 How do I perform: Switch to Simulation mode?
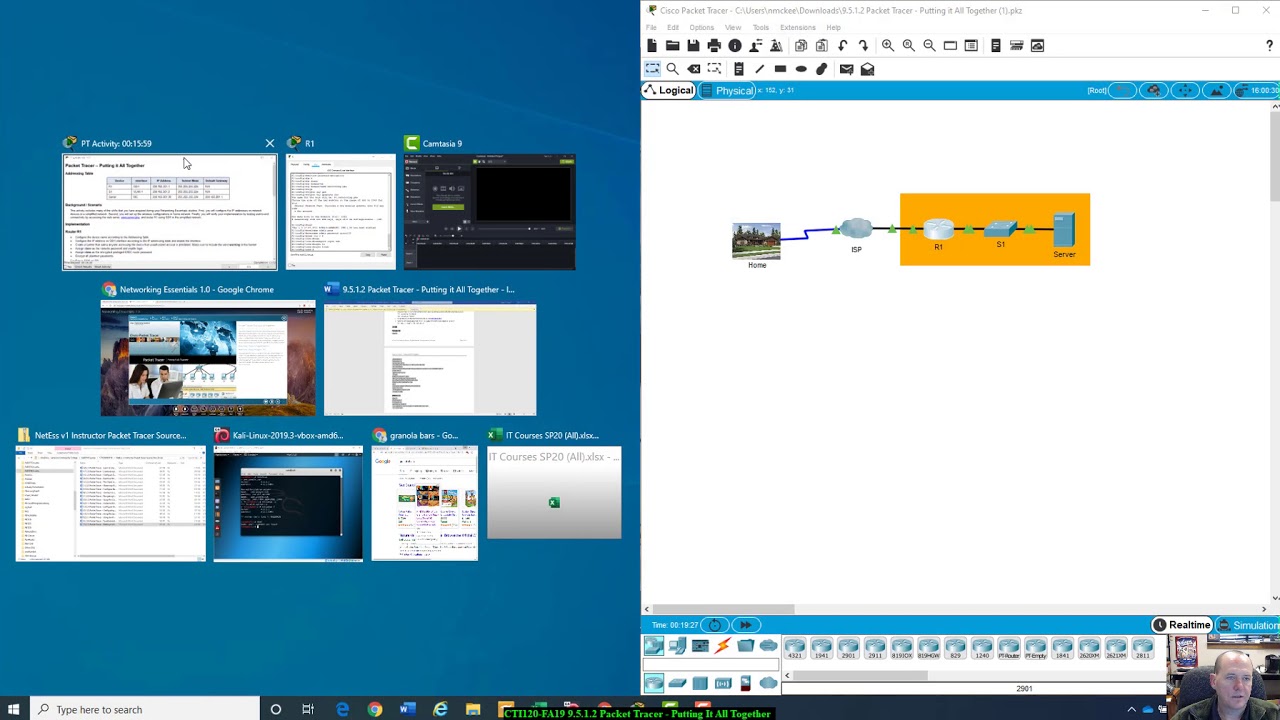tap(1248, 625)
